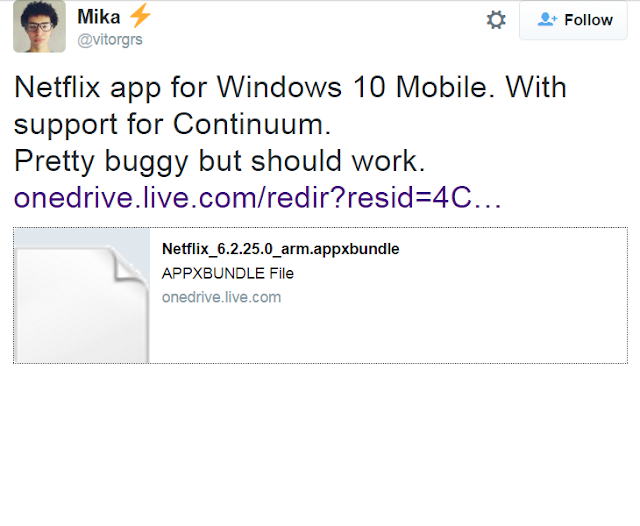Open the Netflix_6.2.25.0_arm.appxbundle card title
This screenshot has height=526, width=640.
[280, 249]
